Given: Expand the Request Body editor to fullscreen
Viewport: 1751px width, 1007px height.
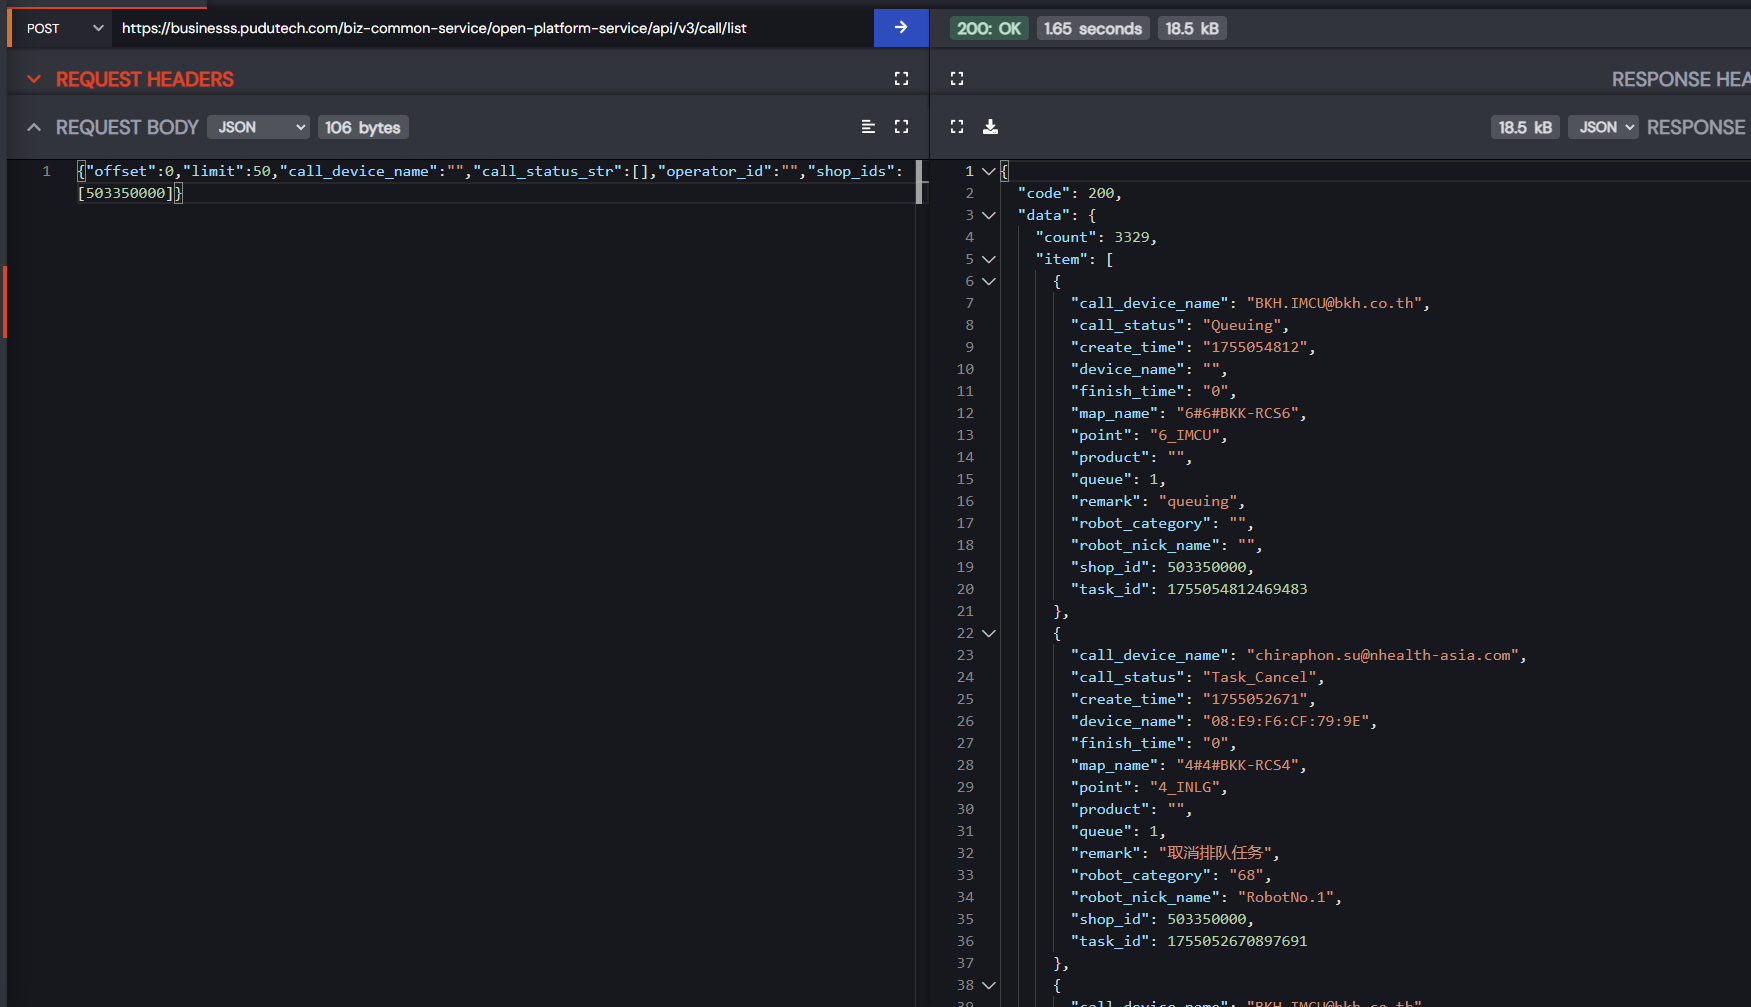Looking at the screenshot, I should pyautogui.click(x=901, y=127).
